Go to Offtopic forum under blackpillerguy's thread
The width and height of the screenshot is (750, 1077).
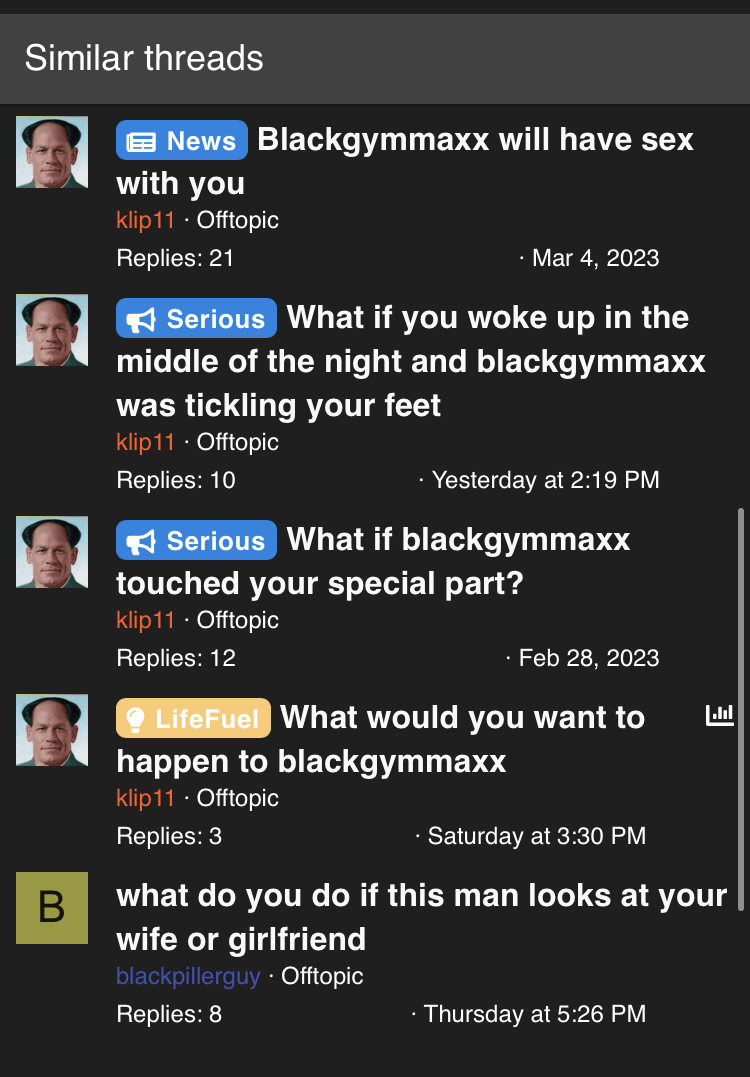pos(322,975)
